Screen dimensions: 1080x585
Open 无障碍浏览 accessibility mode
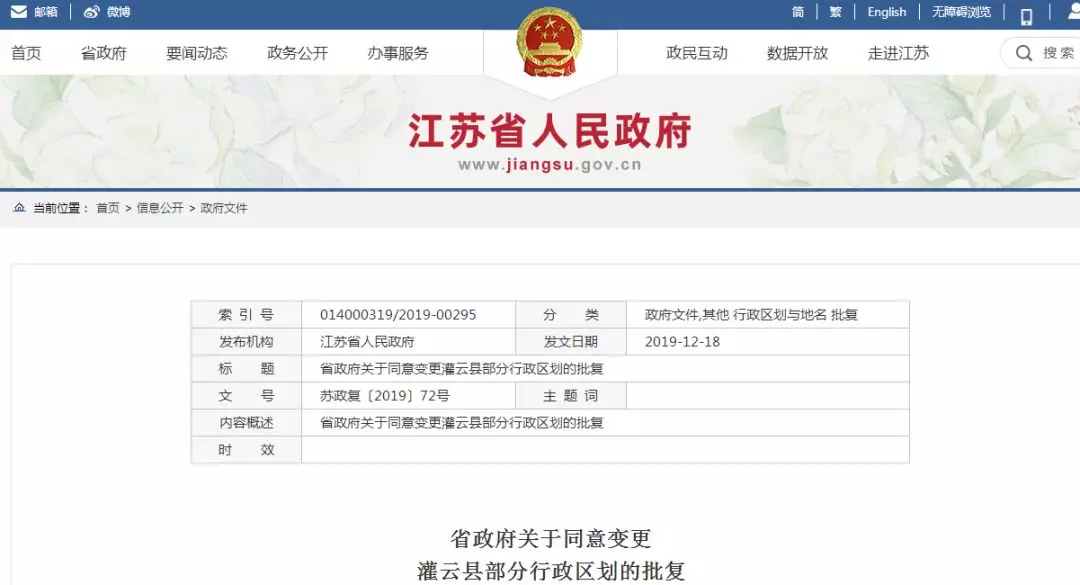962,12
